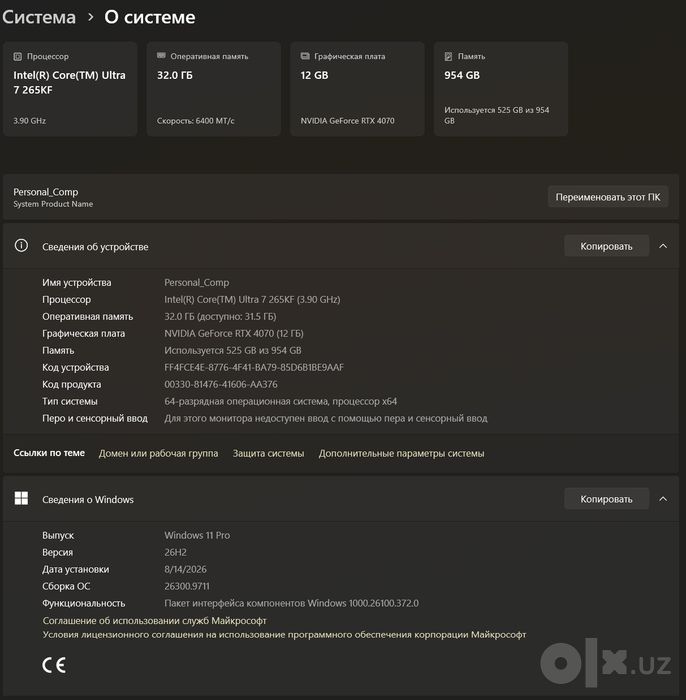
Task: Click the Windows logo beside Сведения о Windows
Action: point(21,498)
